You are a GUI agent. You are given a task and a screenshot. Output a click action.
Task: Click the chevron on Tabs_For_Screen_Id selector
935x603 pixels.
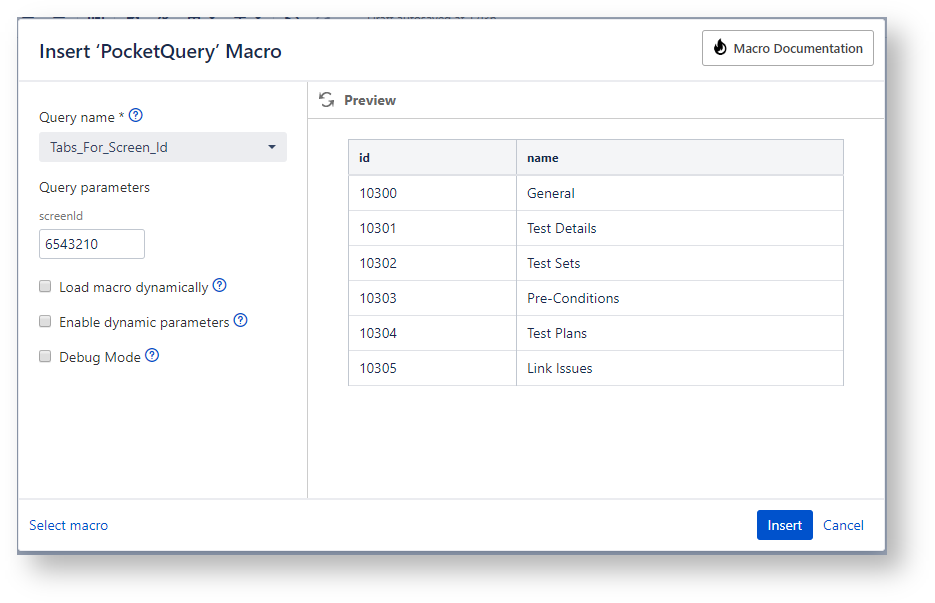(x=271, y=146)
